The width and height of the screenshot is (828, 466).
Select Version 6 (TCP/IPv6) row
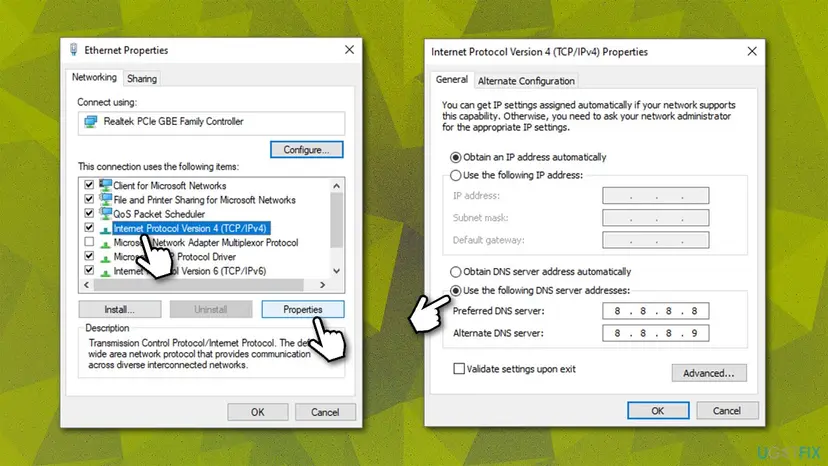click(190, 271)
